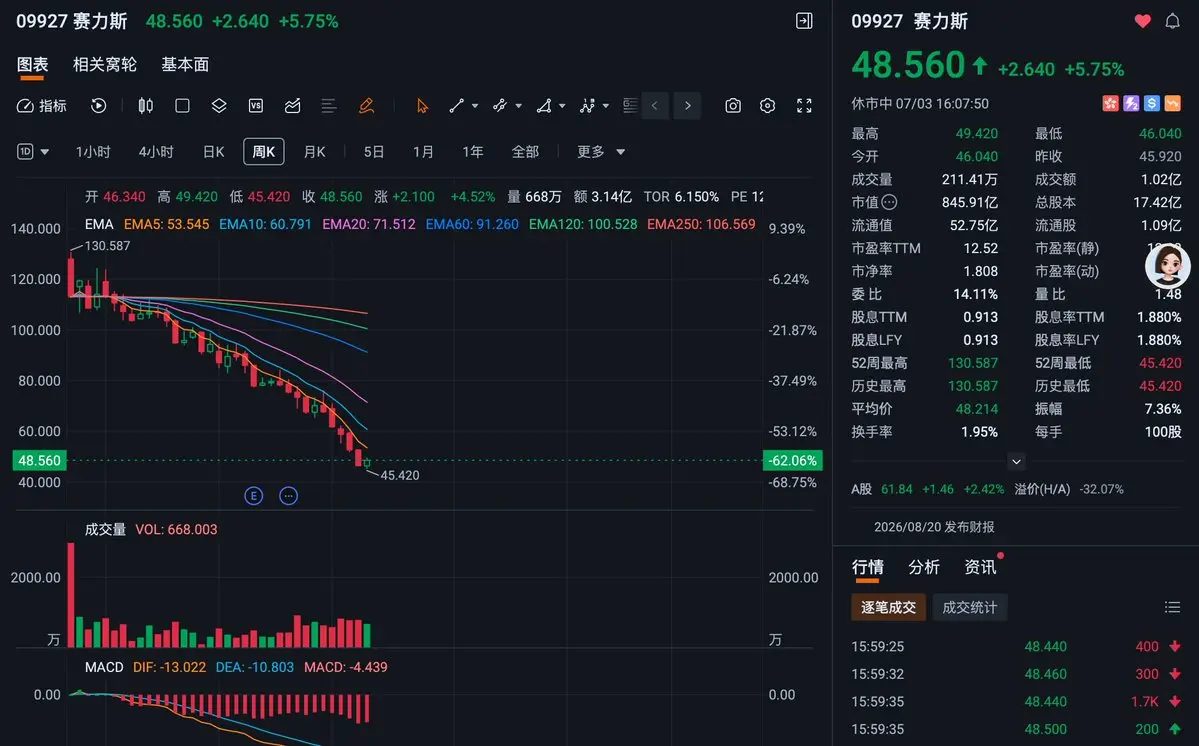Open the layers stack icon
The height and width of the screenshot is (746, 1199).
click(219, 105)
